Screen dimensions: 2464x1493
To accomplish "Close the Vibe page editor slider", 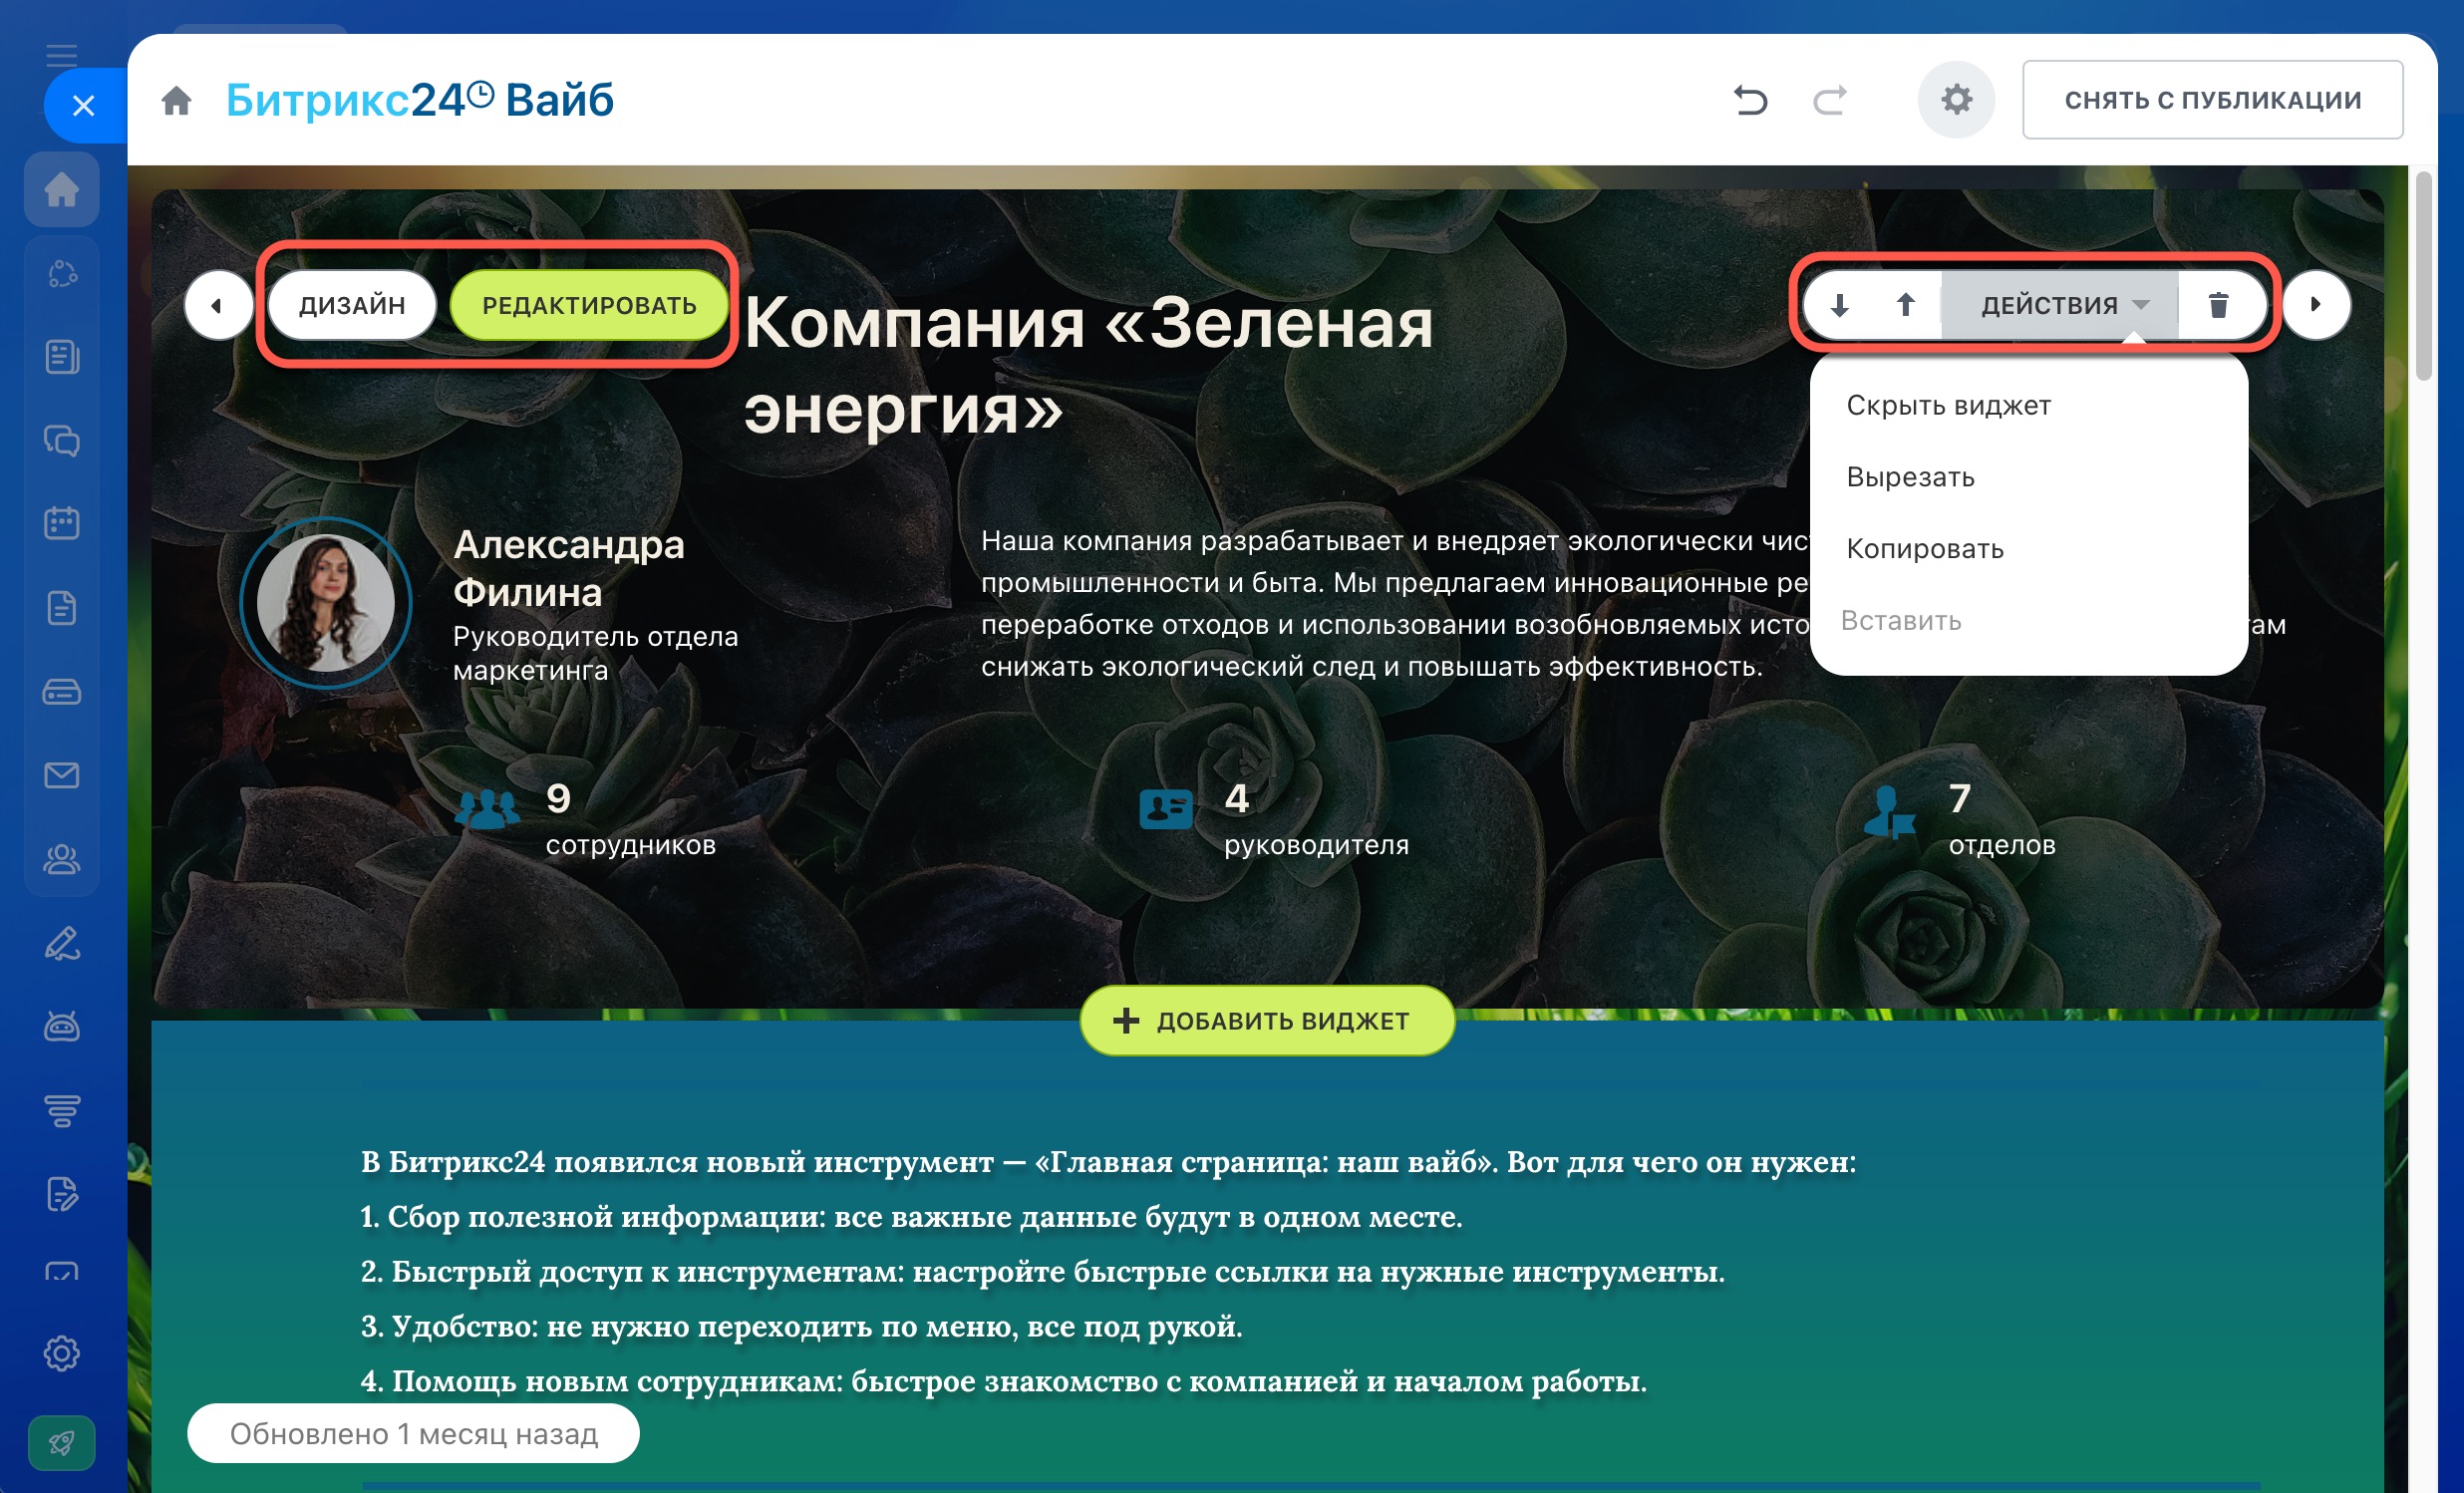I will (x=84, y=105).
